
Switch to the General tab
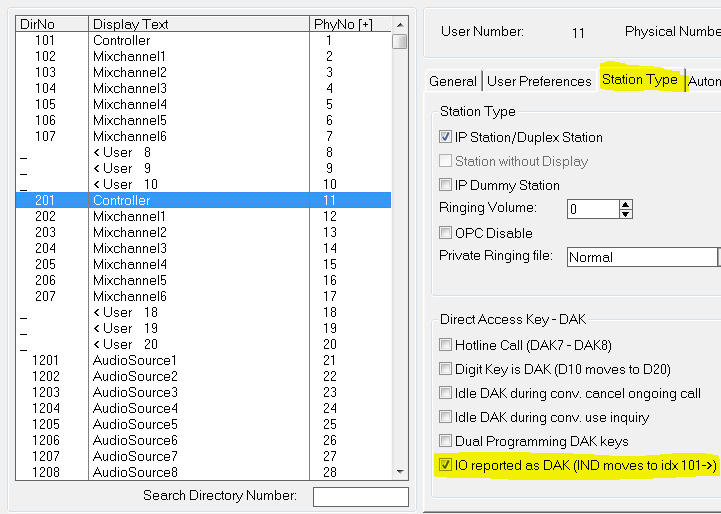(x=452, y=81)
